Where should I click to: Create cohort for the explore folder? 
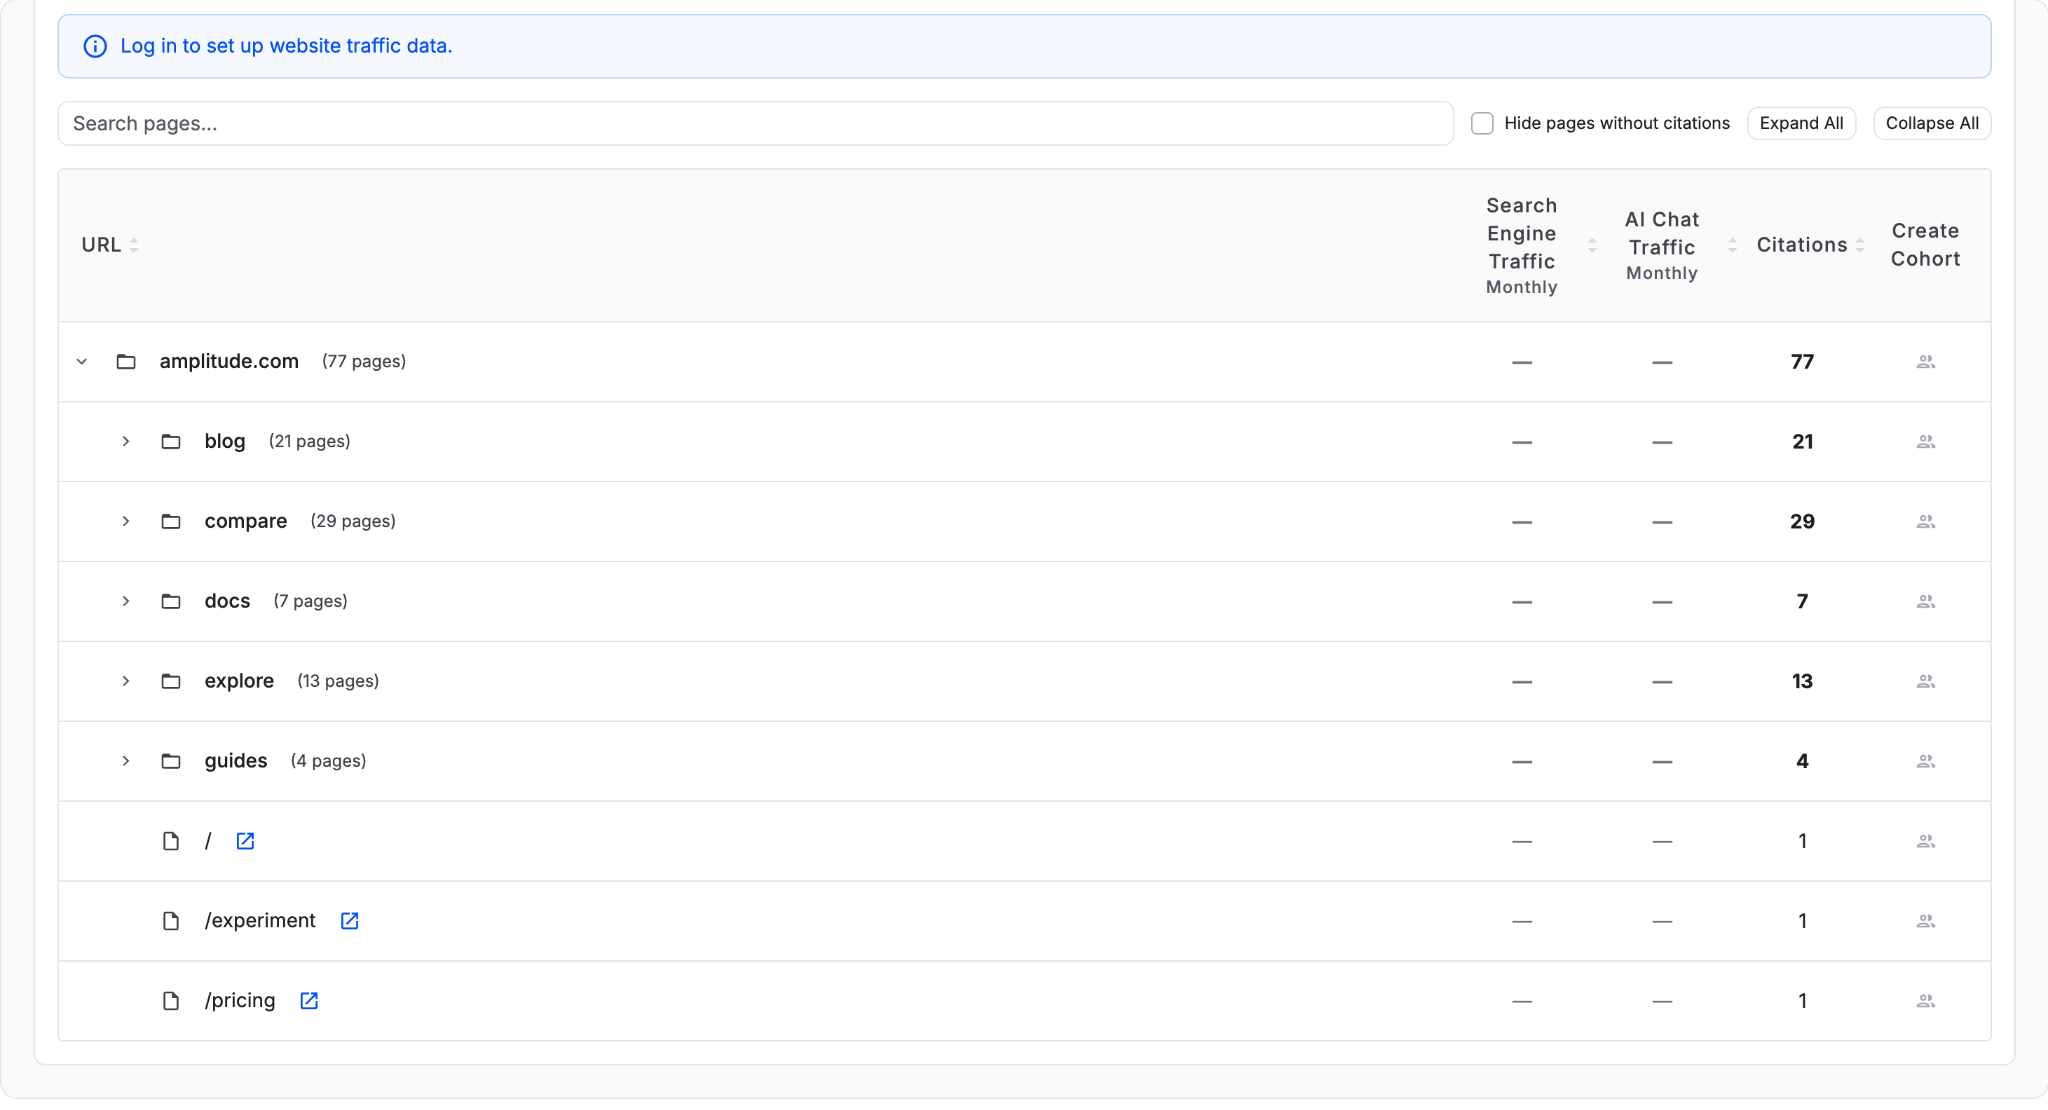click(1925, 682)
